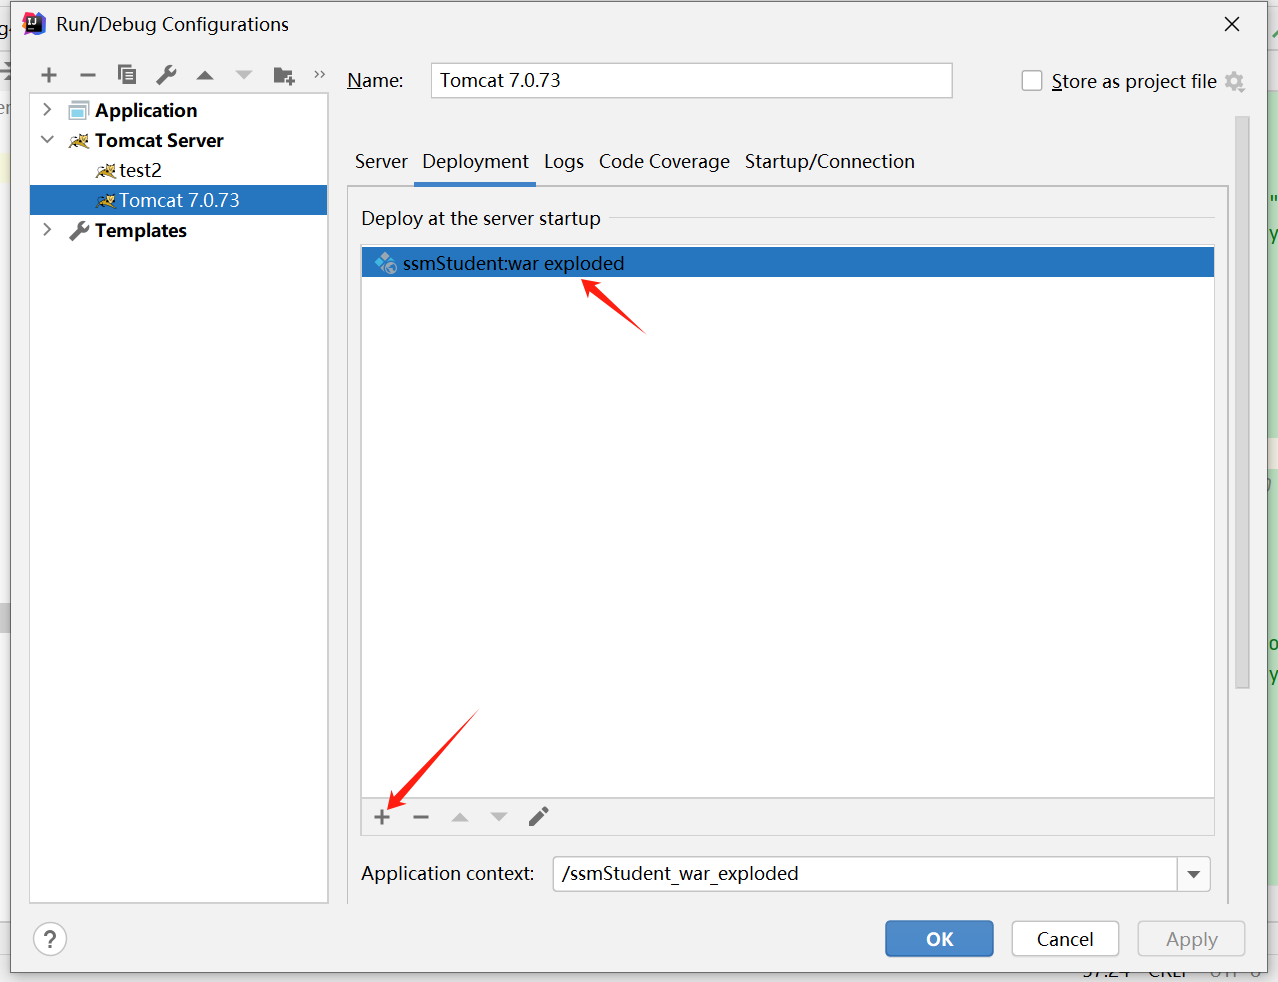Open the Logs tab
Image resolution: width=1278 pixels, height=982 pixels.
tap(564, 162)
